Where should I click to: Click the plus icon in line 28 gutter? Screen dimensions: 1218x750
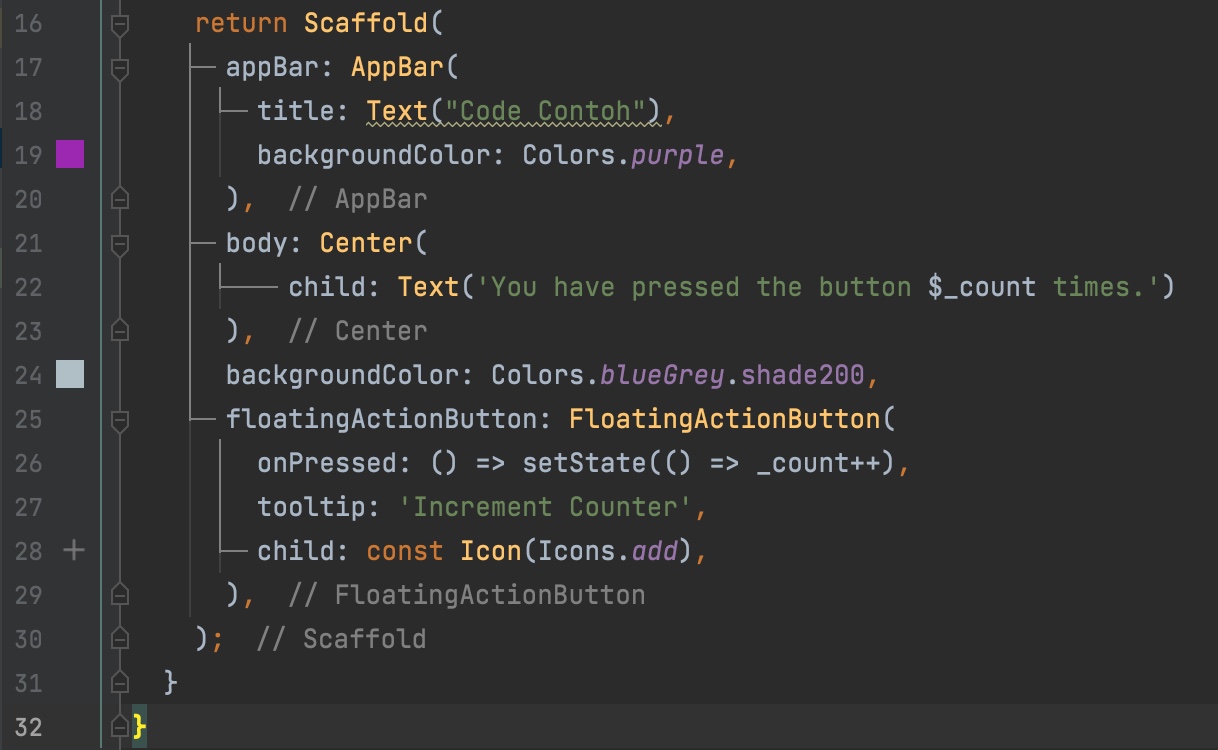pos(73,549)
